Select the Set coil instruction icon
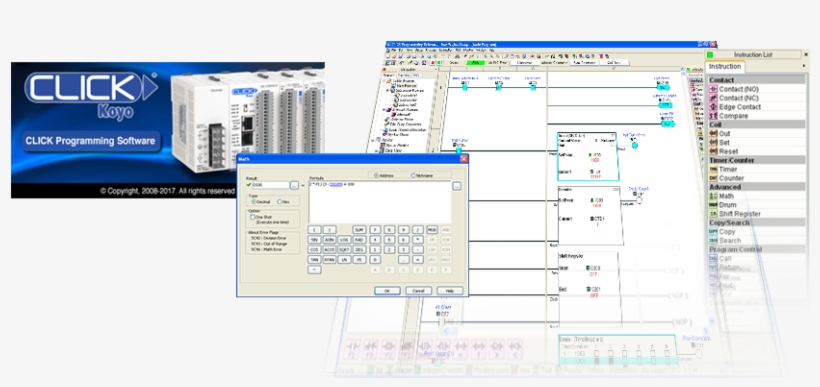Viewport: 820px width, 387px height. click(x=713, y=143)
